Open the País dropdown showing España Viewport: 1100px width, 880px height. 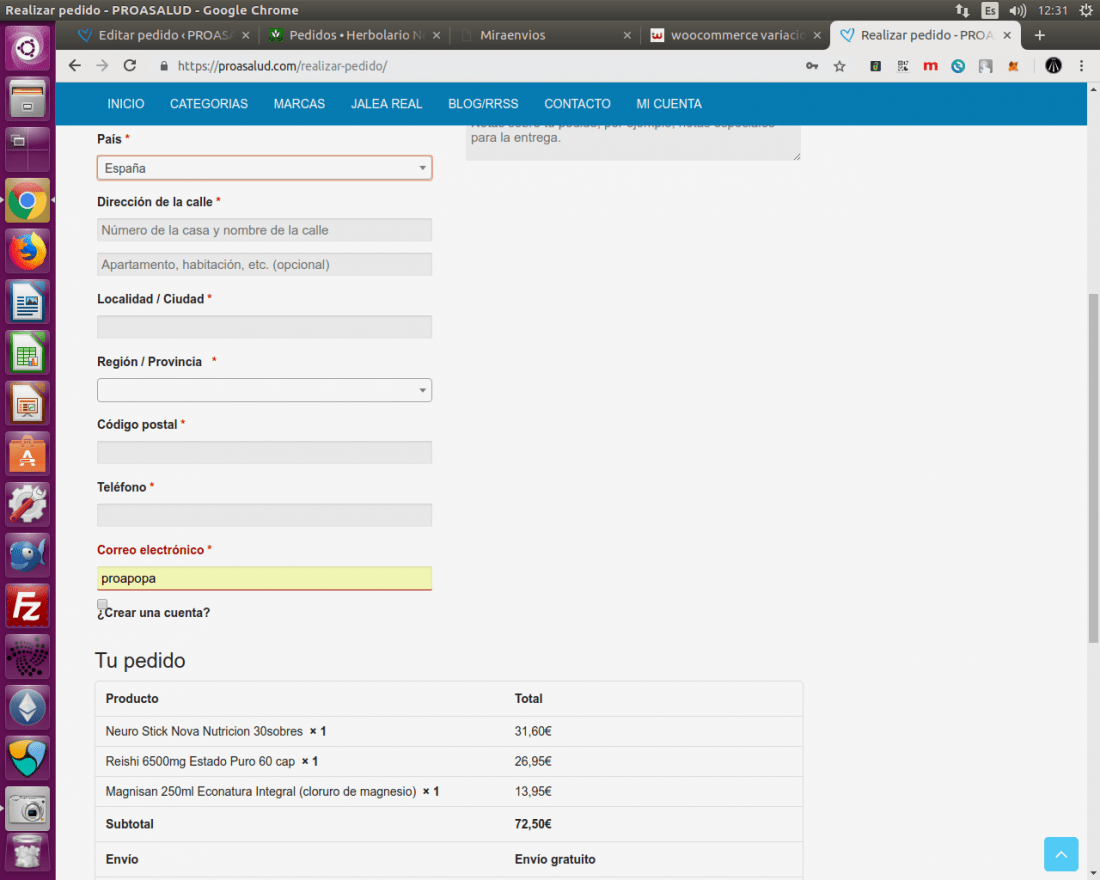(x=264, y=168)
